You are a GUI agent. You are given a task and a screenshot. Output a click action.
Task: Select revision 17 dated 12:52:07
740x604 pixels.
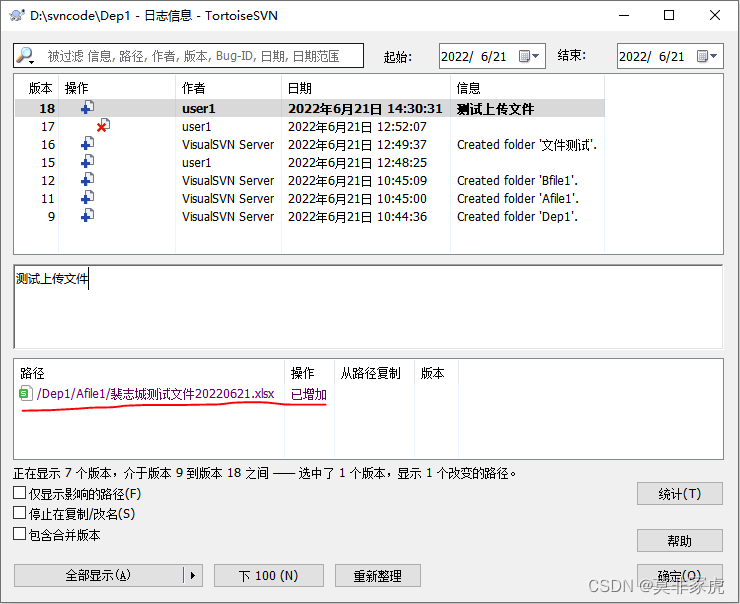(310, 126)
